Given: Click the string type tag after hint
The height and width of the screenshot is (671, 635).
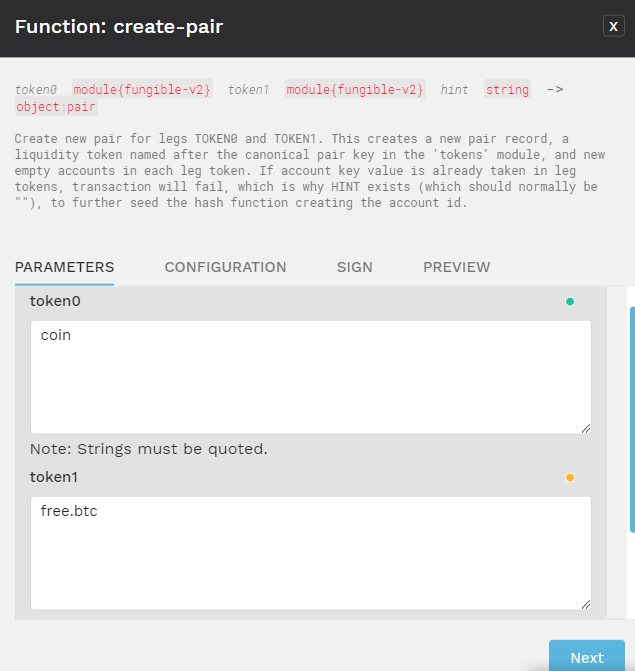Looking at the screenshot, I should [x=507, y=89].
